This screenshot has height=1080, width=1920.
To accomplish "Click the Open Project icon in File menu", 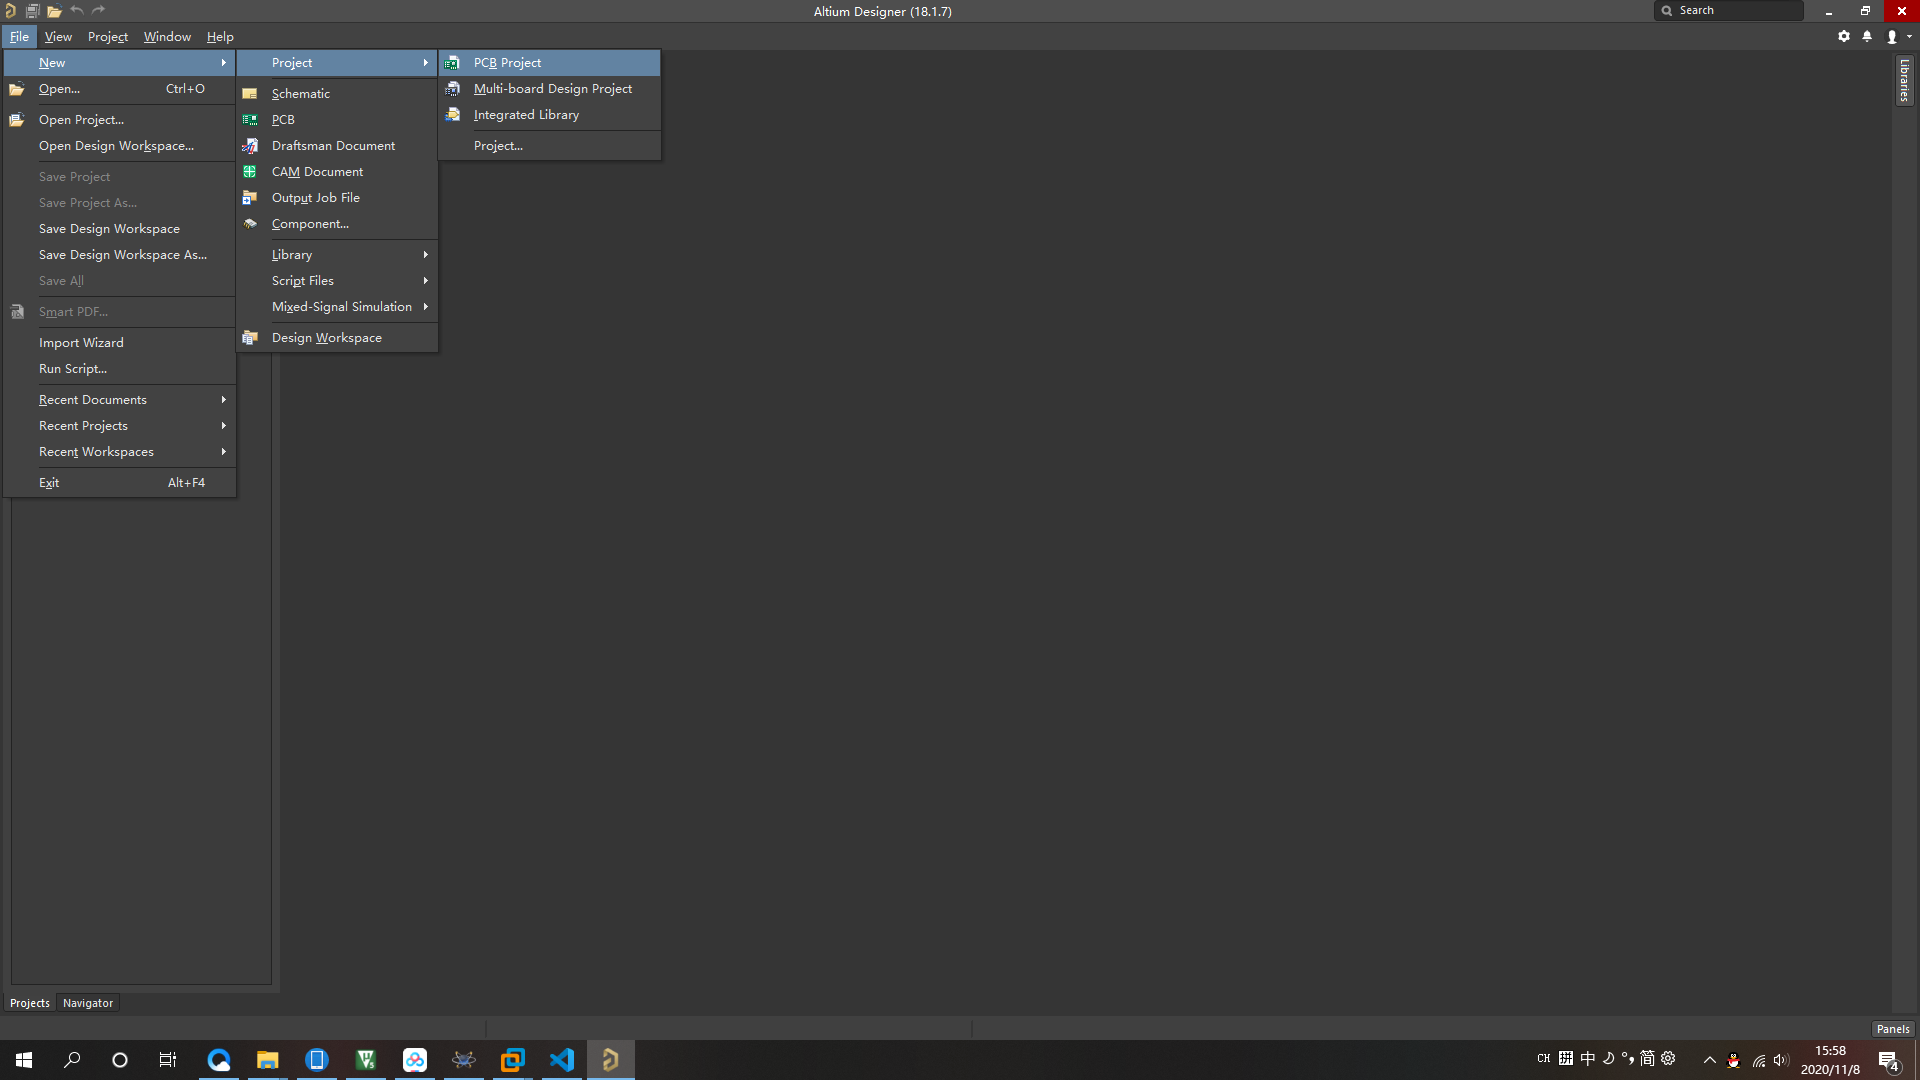I will pos(17,120).
